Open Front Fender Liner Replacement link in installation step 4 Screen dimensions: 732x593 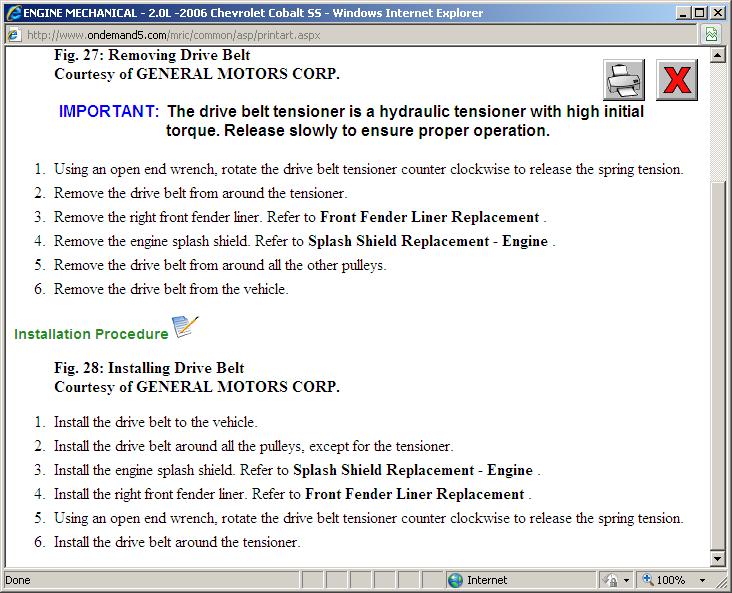[415, 494]
